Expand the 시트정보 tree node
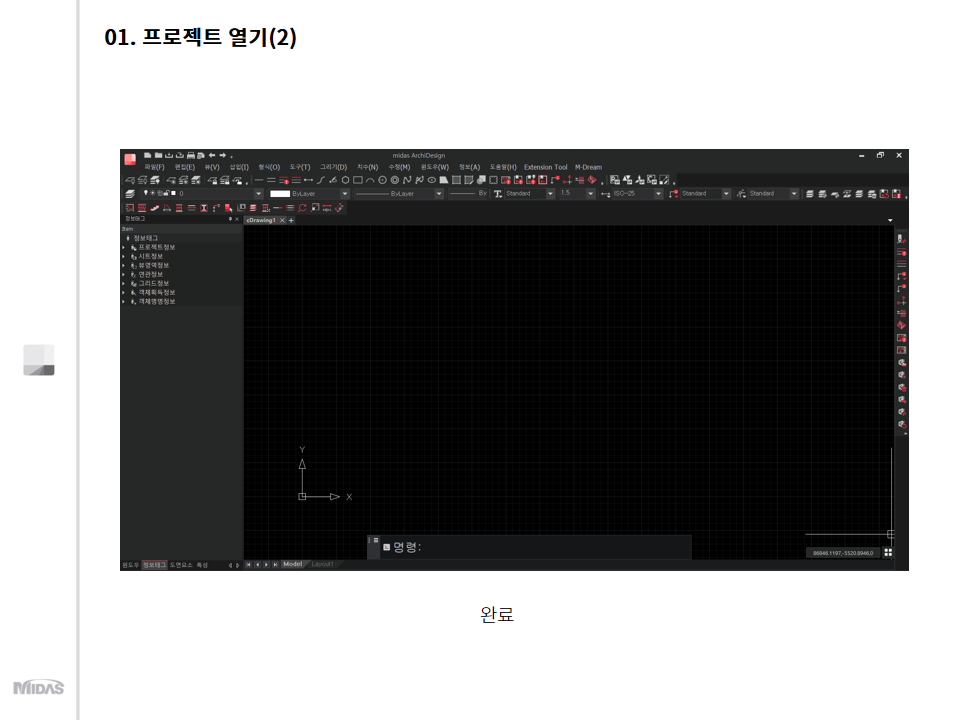This screenshot has height=720, width=960. (124, 257)
